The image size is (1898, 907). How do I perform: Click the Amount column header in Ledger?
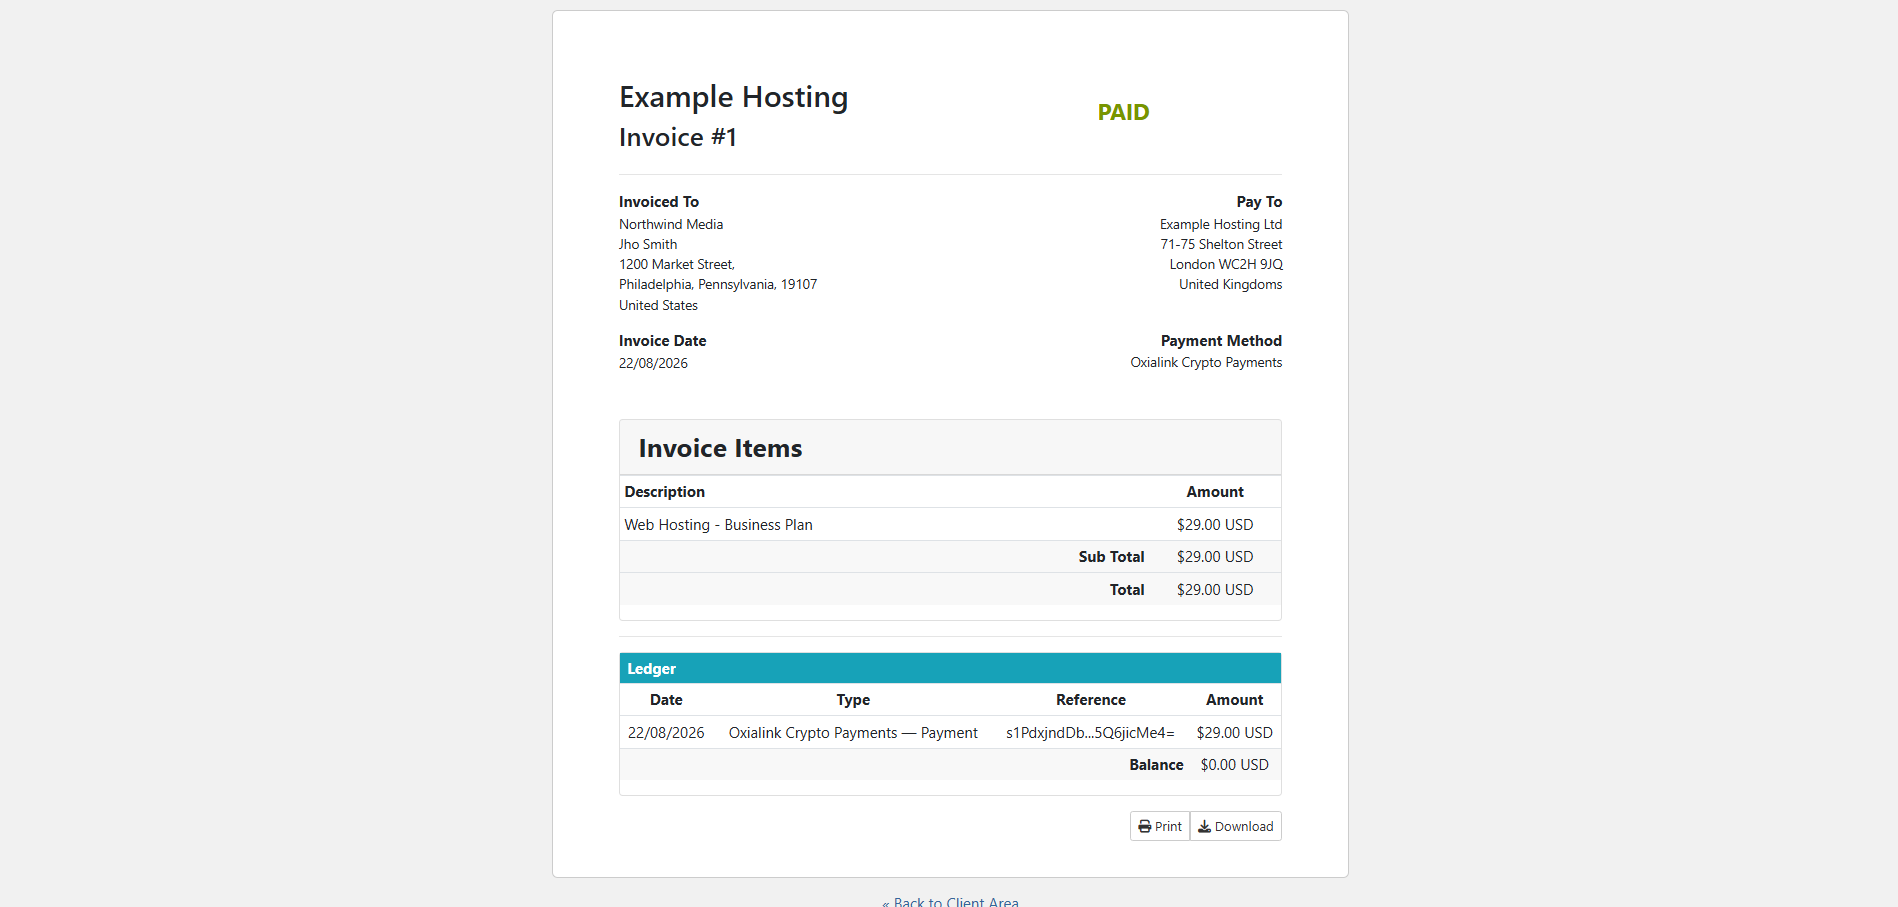pyautogui.click(x=1234, y=699)
